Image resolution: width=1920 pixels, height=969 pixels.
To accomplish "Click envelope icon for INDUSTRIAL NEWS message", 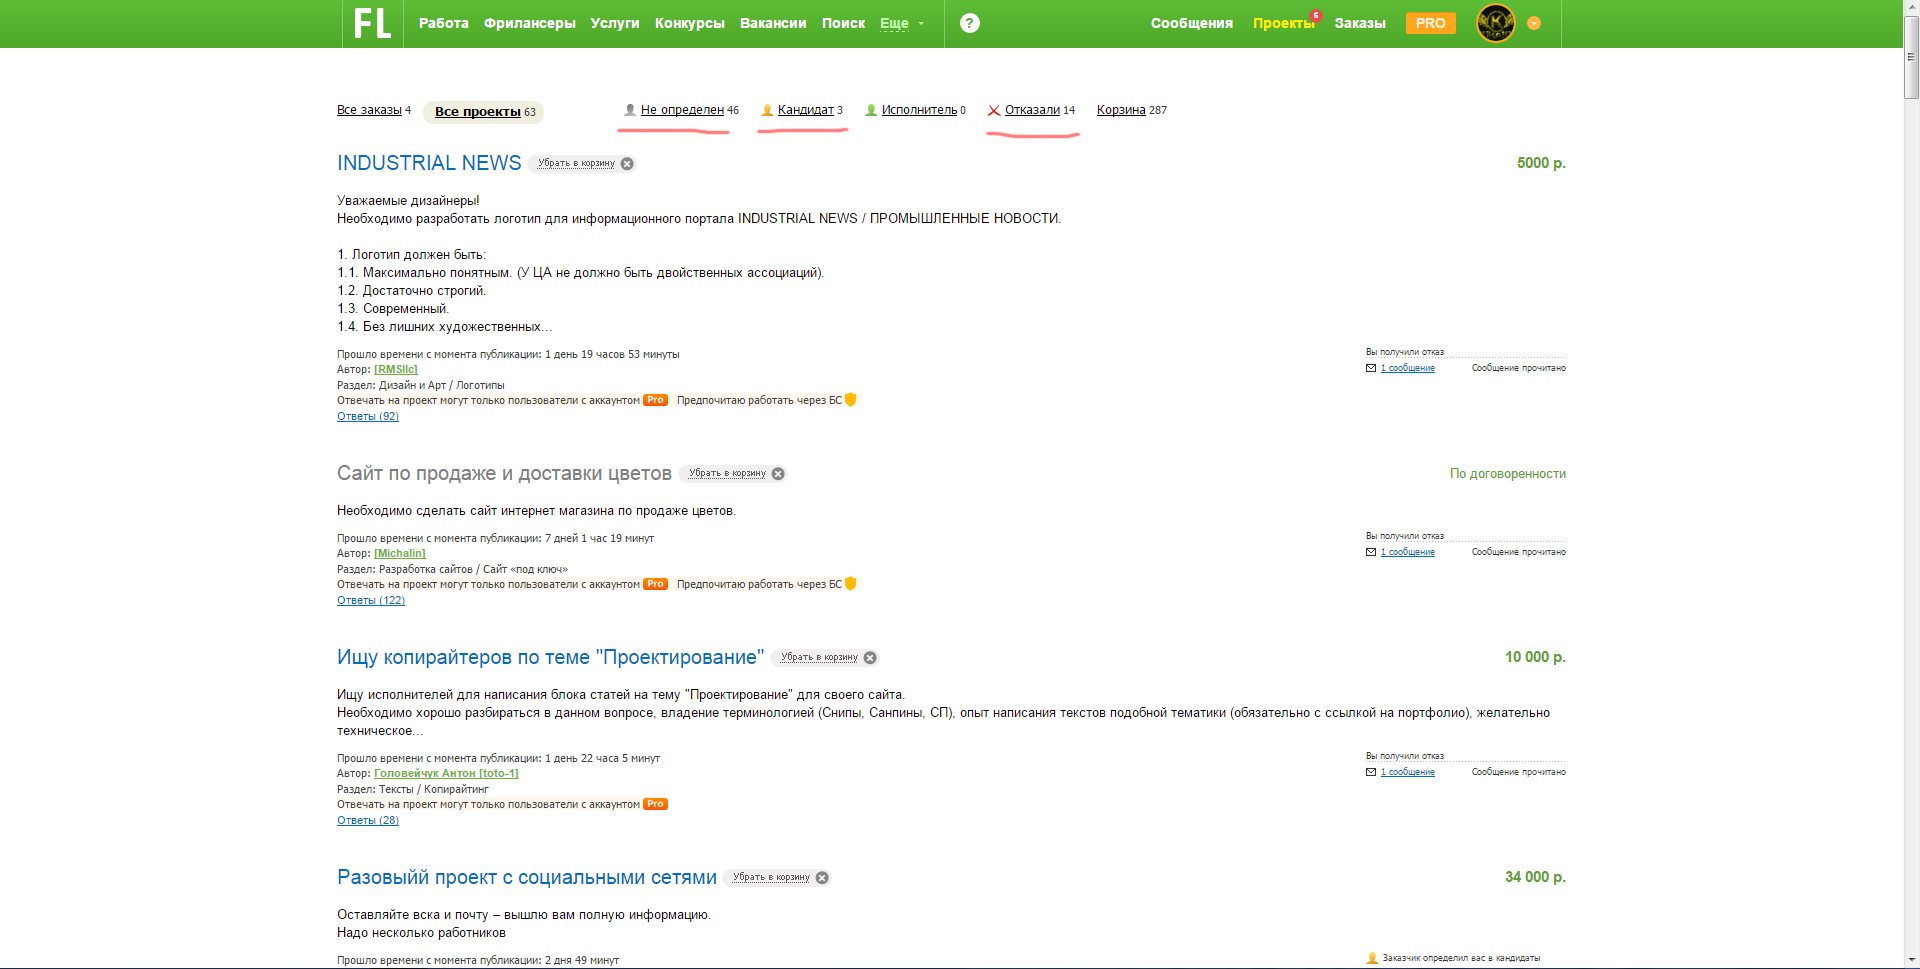I will [1371, 368].
